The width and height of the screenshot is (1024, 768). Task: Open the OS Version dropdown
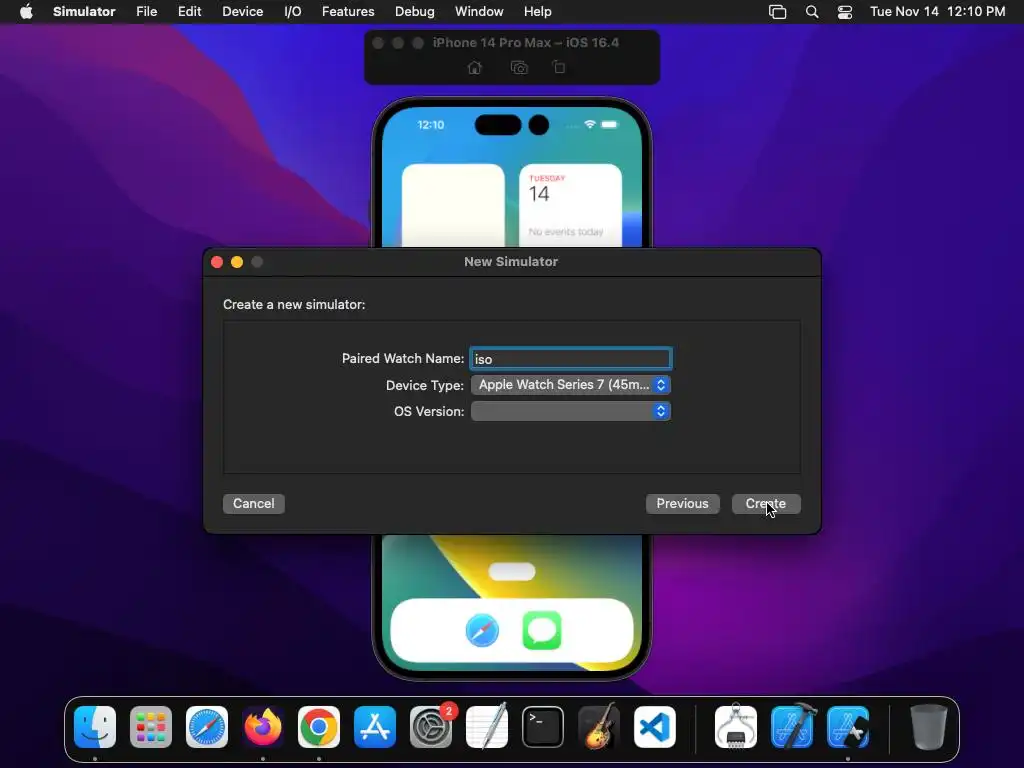click(571, 411)
